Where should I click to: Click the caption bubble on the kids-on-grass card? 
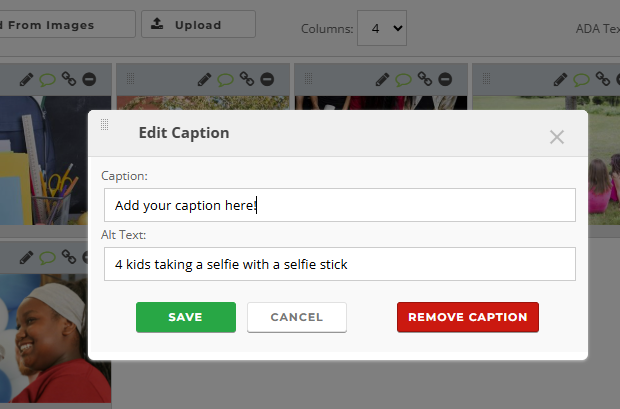581,80
